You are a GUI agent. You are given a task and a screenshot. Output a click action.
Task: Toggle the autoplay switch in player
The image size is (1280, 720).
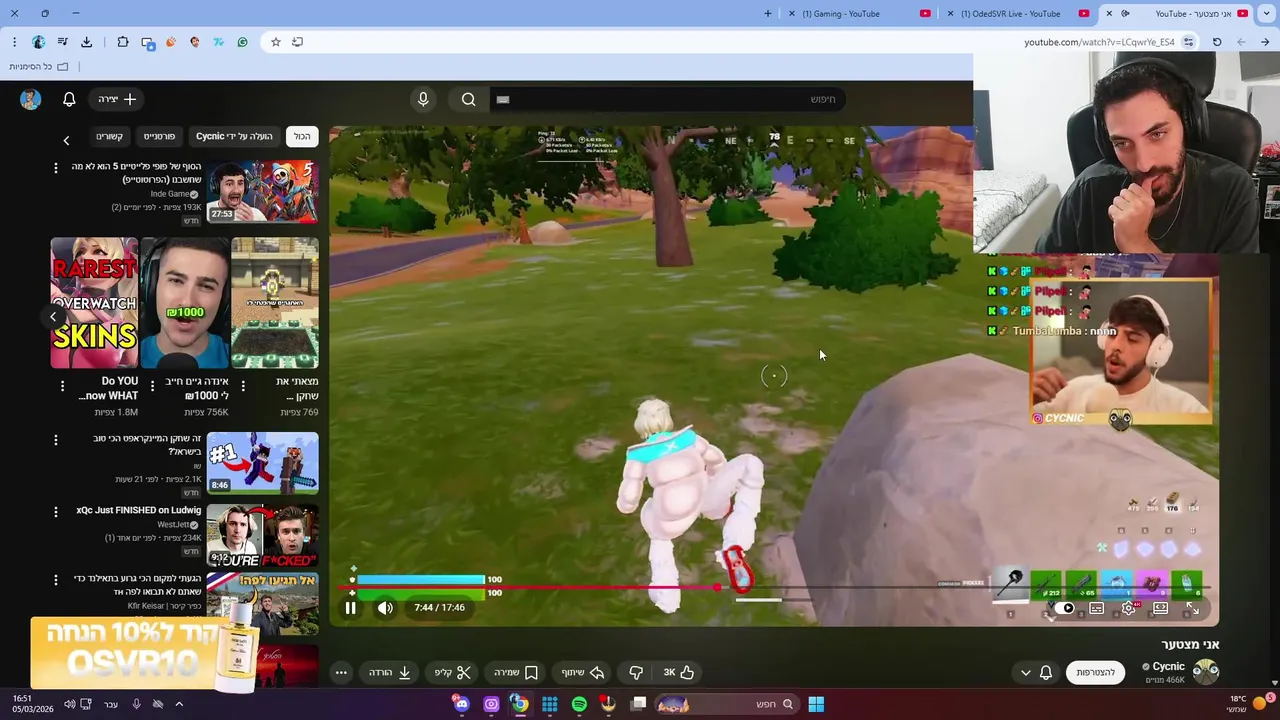[x=1064, y=608]
